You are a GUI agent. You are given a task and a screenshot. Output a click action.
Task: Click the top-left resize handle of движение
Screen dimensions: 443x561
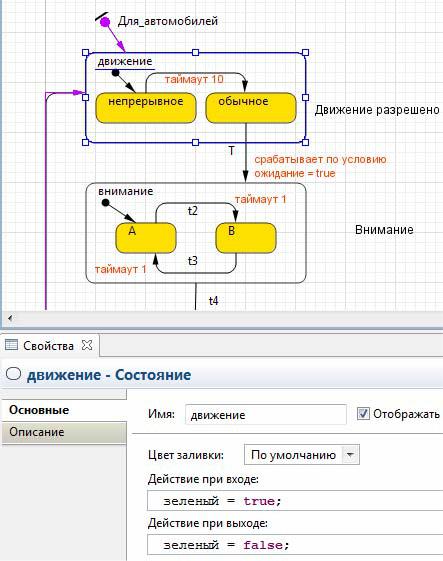tap(86, 53)
